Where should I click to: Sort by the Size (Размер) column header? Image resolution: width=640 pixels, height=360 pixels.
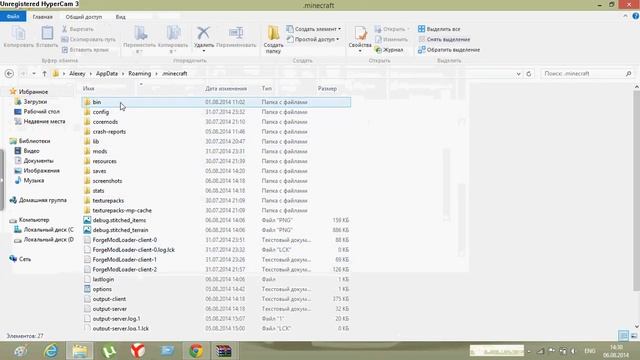click(327, 89)
